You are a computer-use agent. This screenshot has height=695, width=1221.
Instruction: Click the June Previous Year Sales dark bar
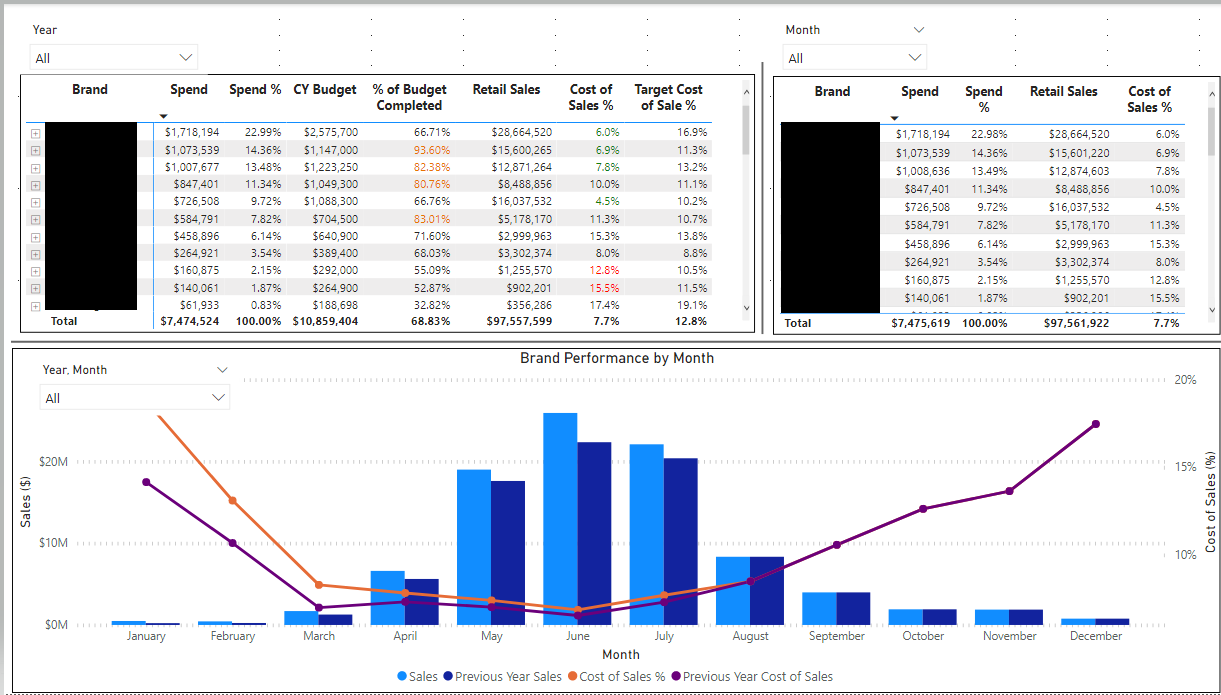(594, 534)
